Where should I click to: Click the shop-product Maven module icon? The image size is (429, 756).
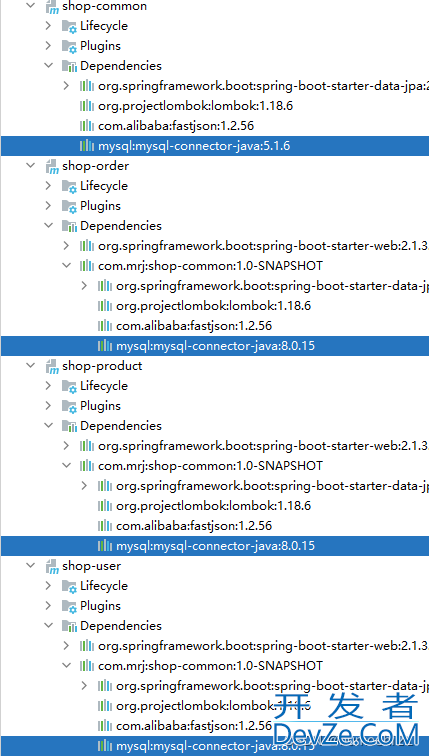[x=52, y=366]
